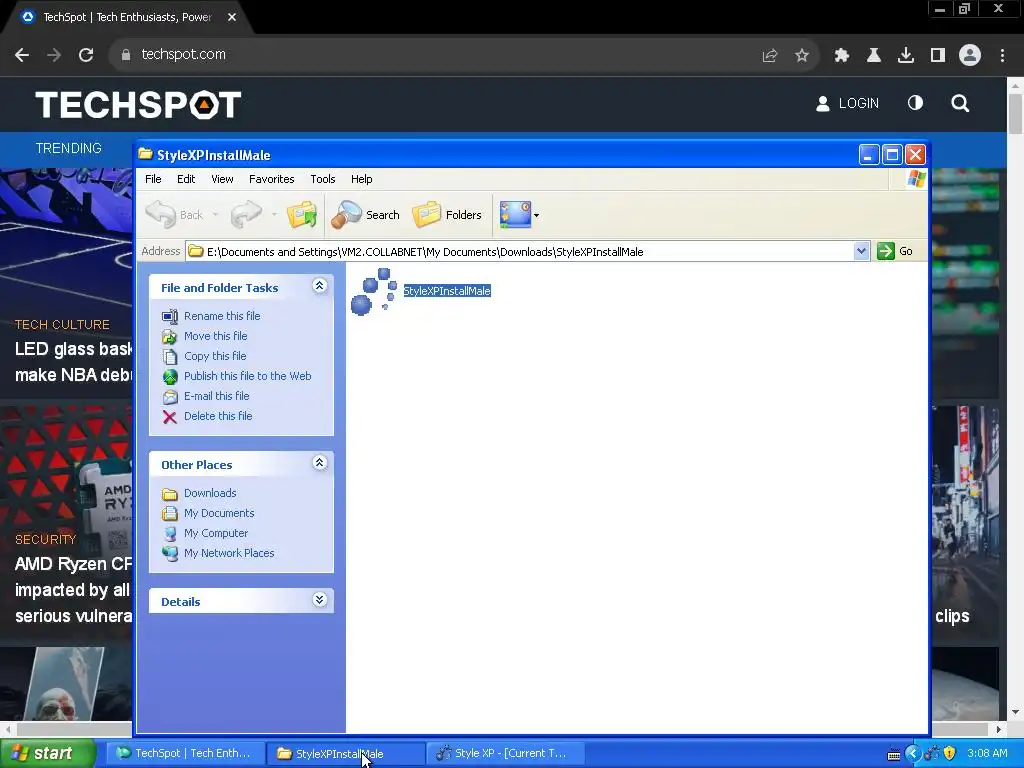This screenshot has height=768, width=1024.
Task: Click the TechSpot logo
Action: click(138, 105)
